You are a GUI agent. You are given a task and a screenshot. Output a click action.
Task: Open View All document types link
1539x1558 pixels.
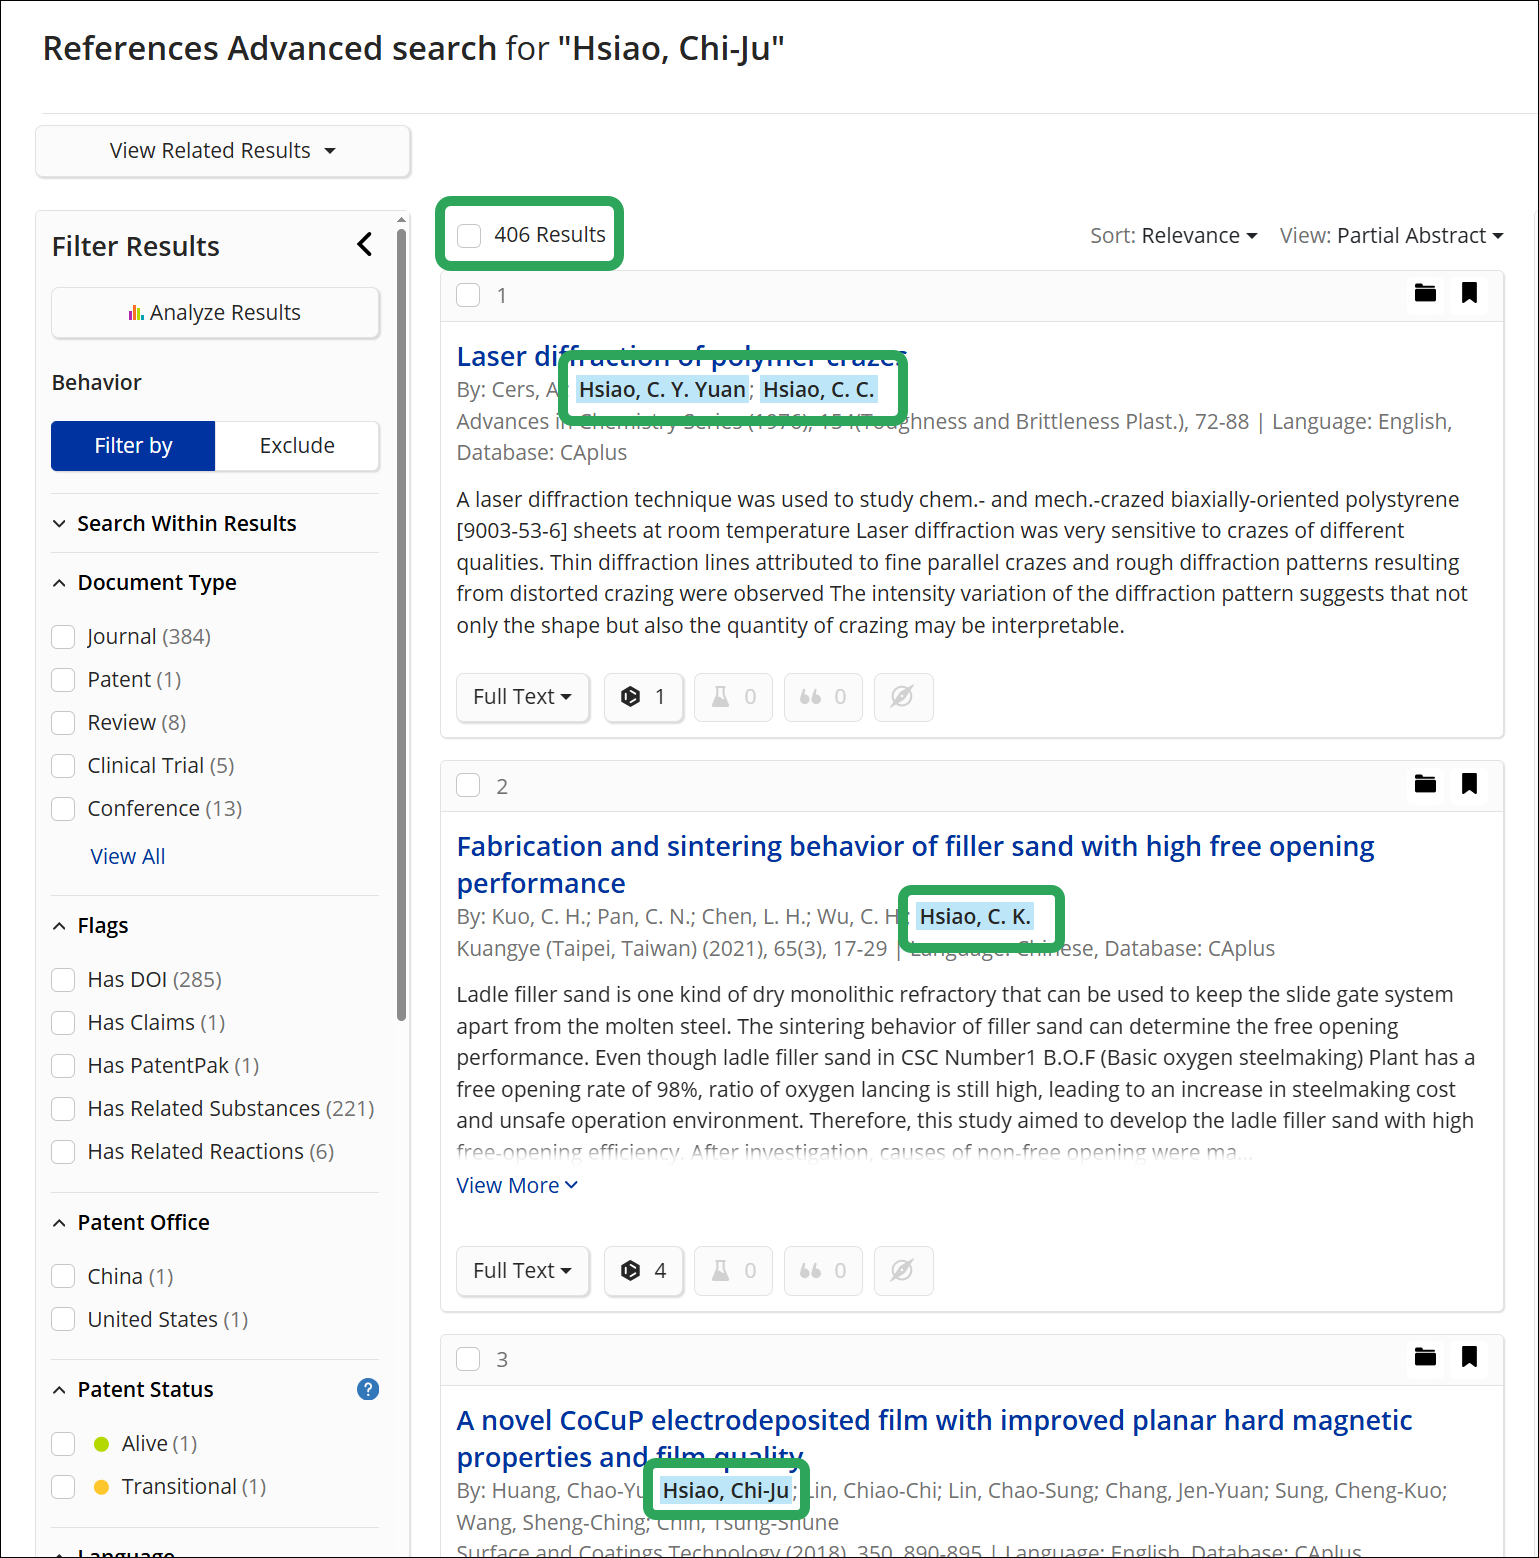128,857
